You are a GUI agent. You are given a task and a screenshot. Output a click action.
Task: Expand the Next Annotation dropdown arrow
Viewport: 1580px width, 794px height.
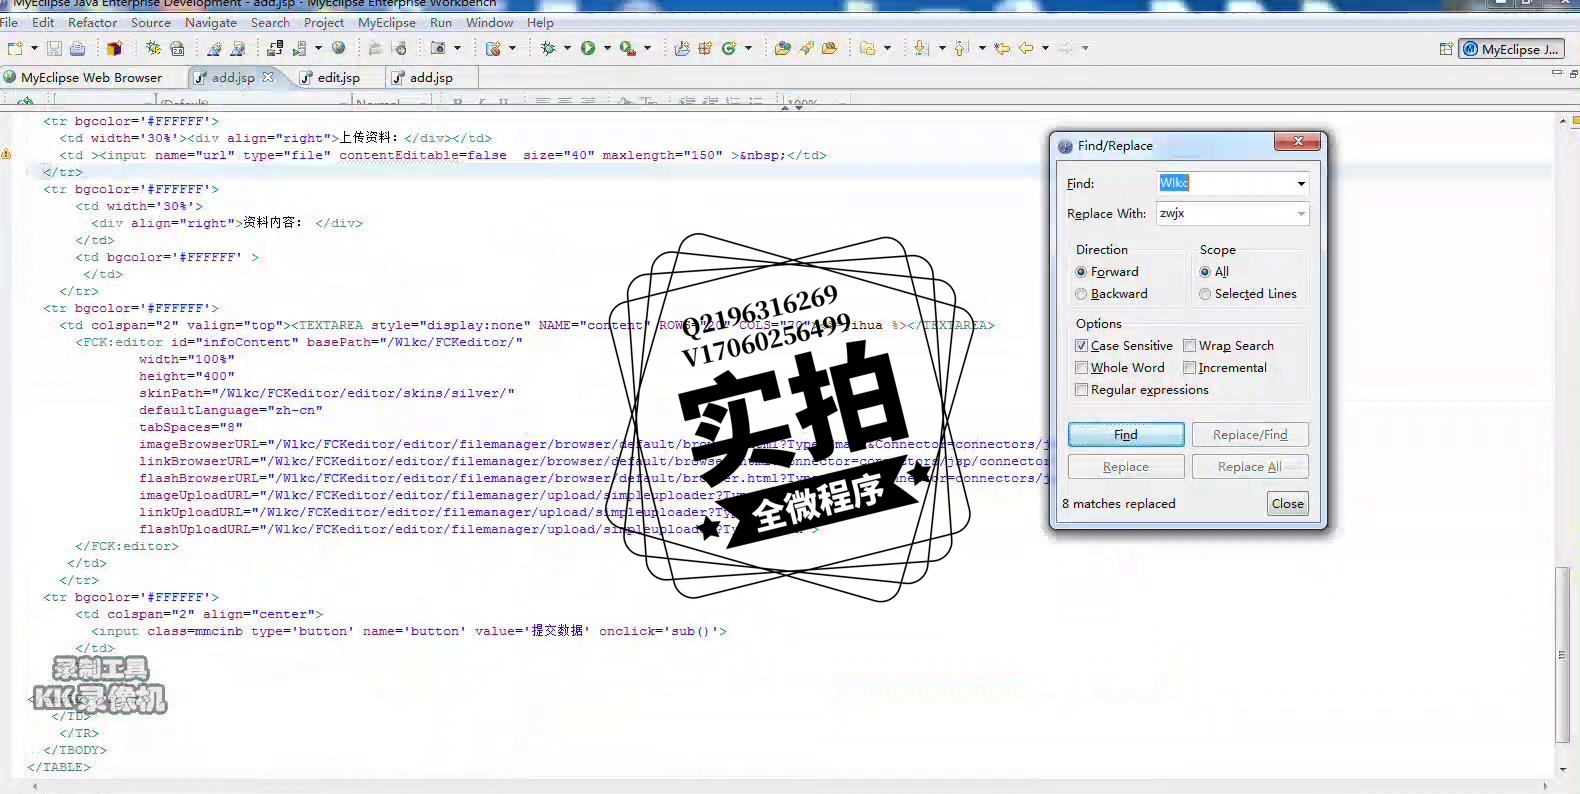tap(942, 48)
